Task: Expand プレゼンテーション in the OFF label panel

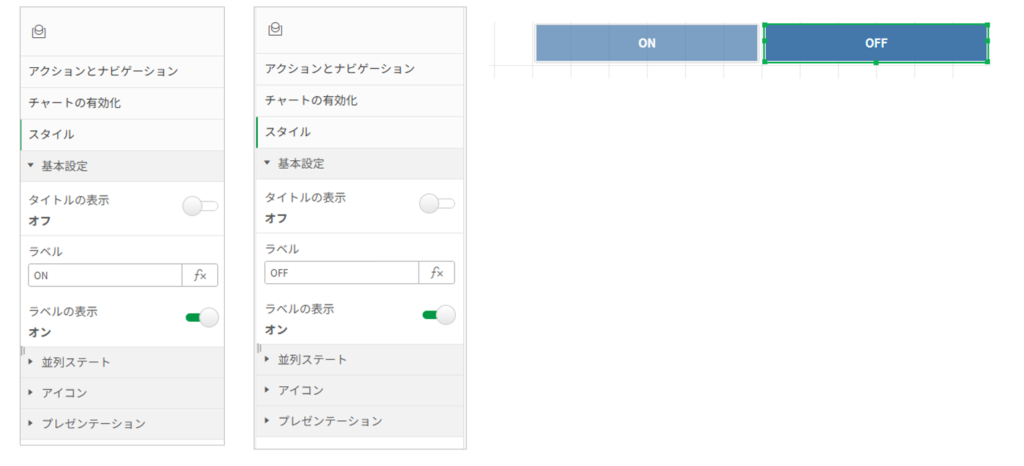Action: click(x=329, y=421)
